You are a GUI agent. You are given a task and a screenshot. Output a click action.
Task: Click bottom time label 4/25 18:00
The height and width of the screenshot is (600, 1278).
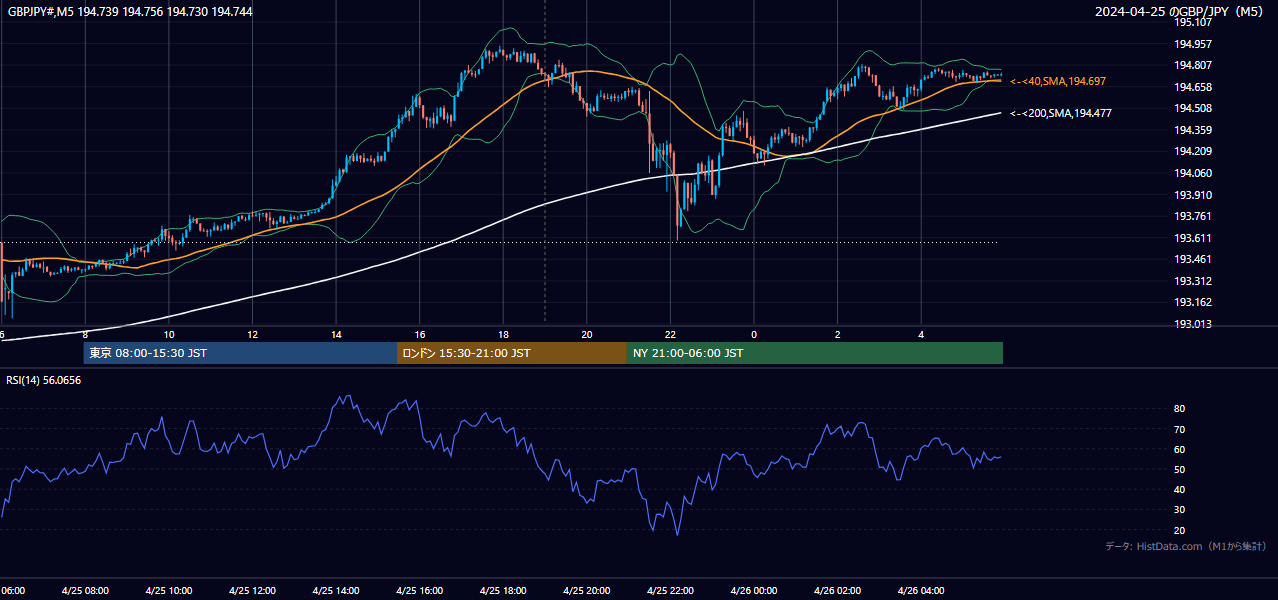pos(503,591)
